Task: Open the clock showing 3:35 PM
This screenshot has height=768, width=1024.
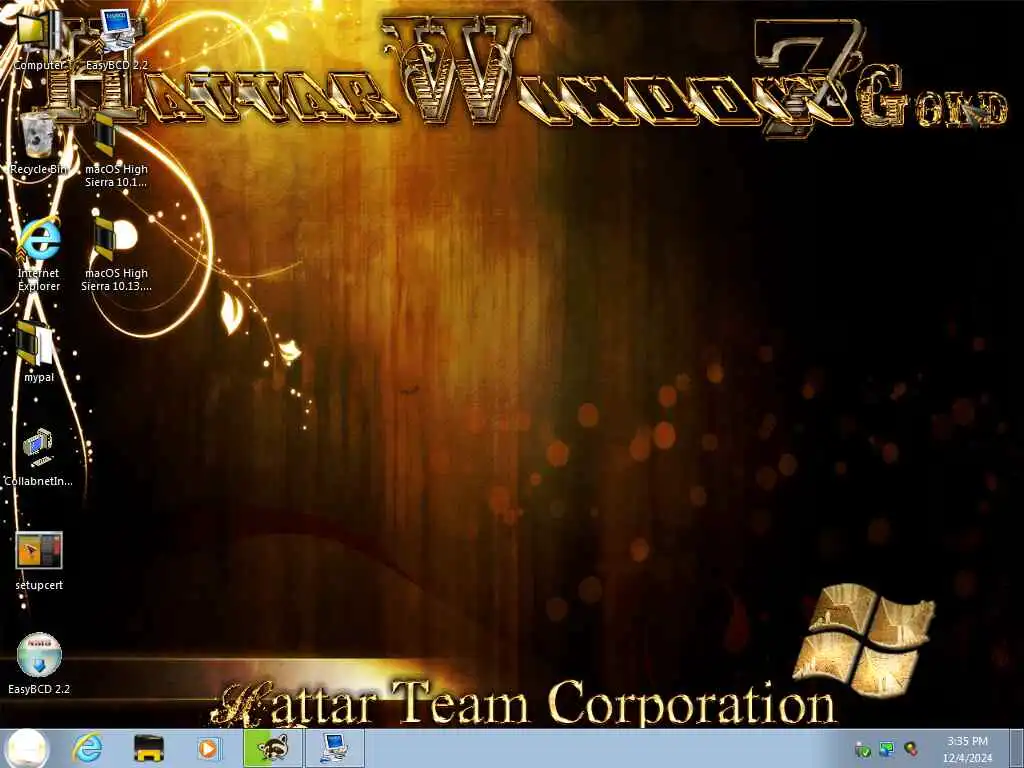Action: pos(967,749)
